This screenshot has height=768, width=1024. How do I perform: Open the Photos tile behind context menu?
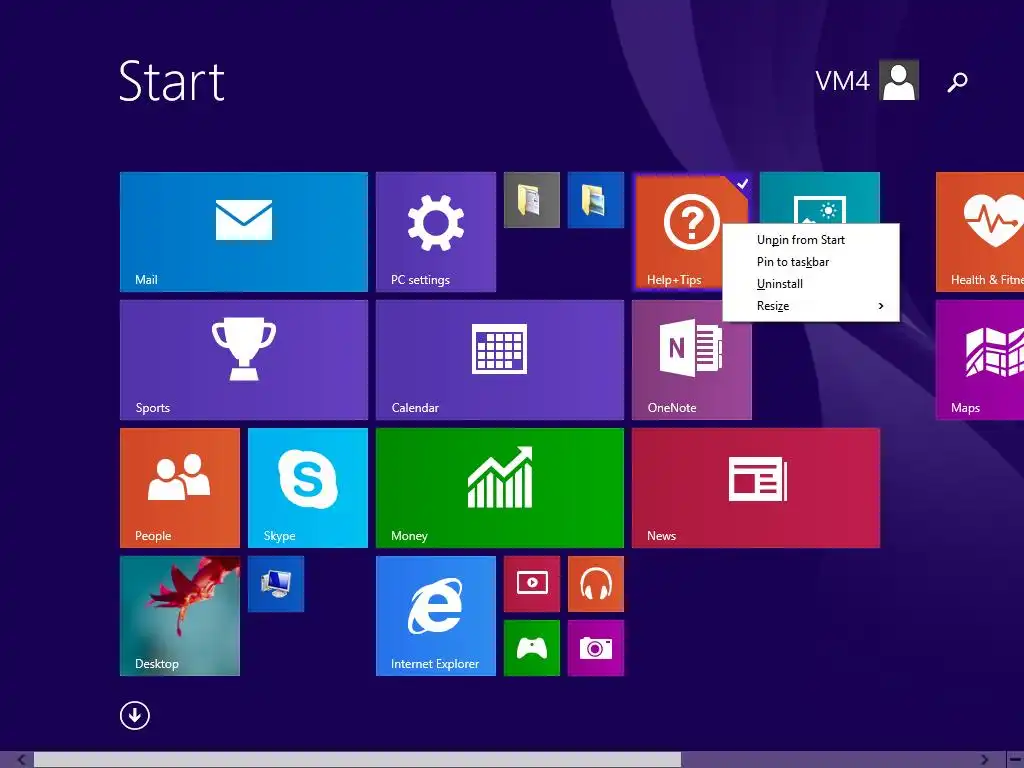(820, 197)
